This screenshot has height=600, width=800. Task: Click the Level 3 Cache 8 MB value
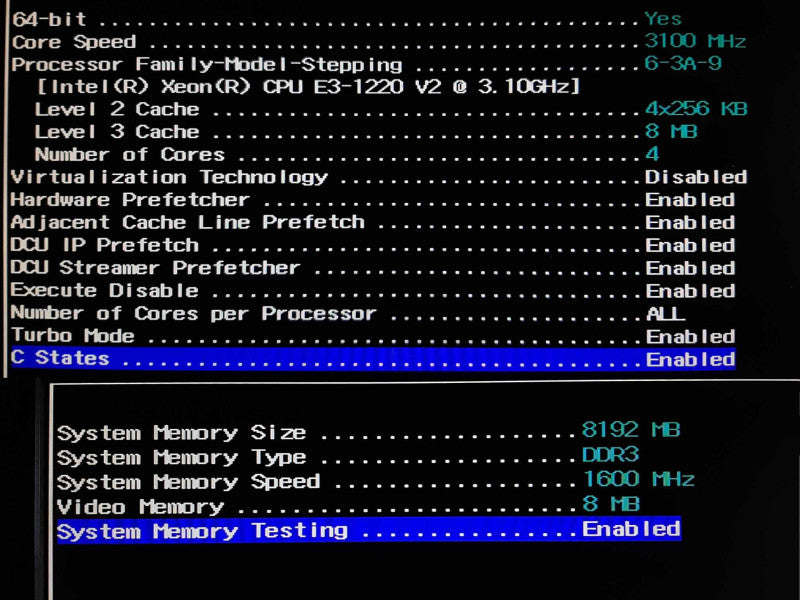click(x=671, y=131)
